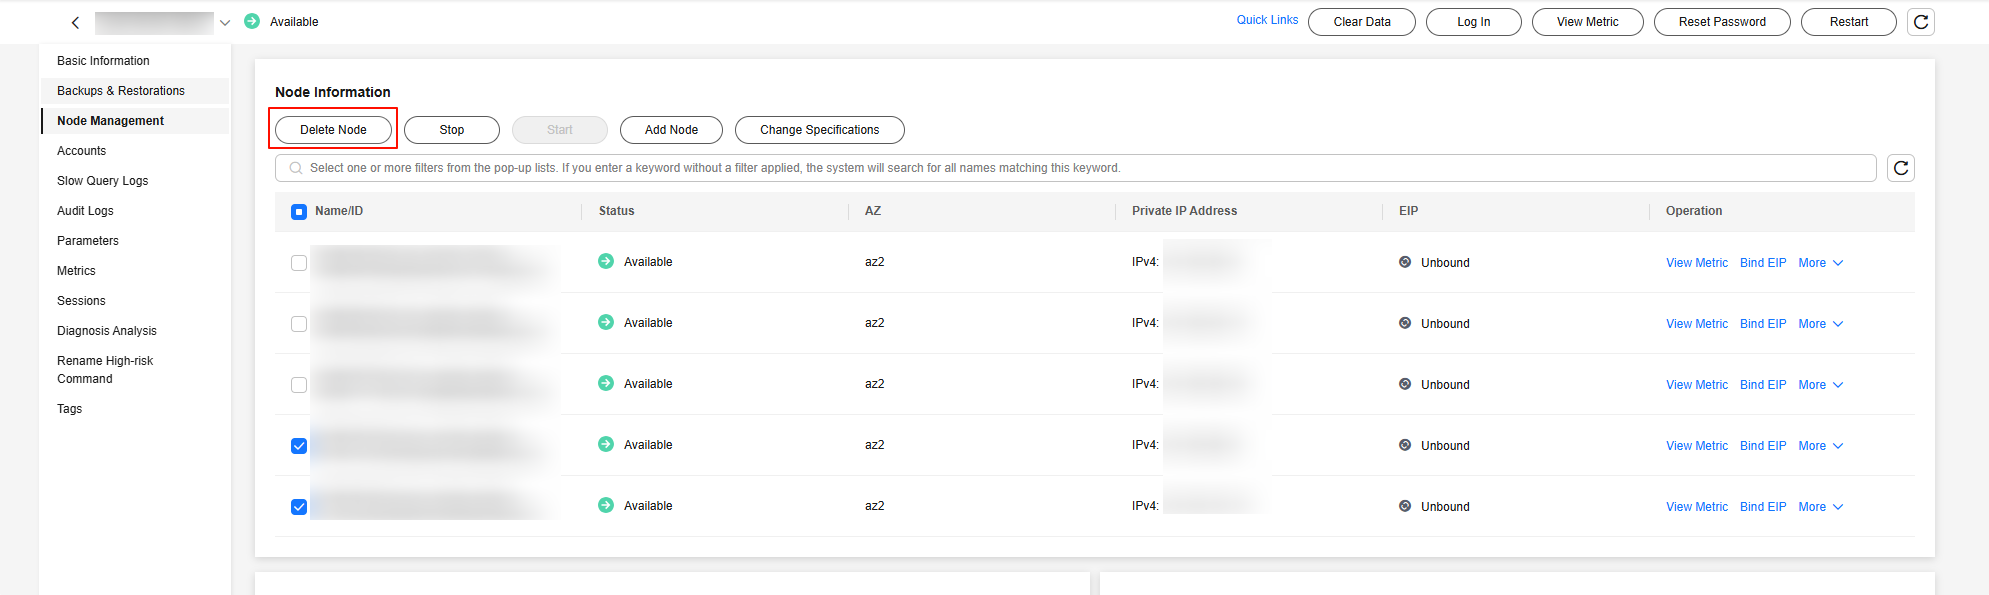Refresh the node list beside search bar

click(x=1901, y=168)
